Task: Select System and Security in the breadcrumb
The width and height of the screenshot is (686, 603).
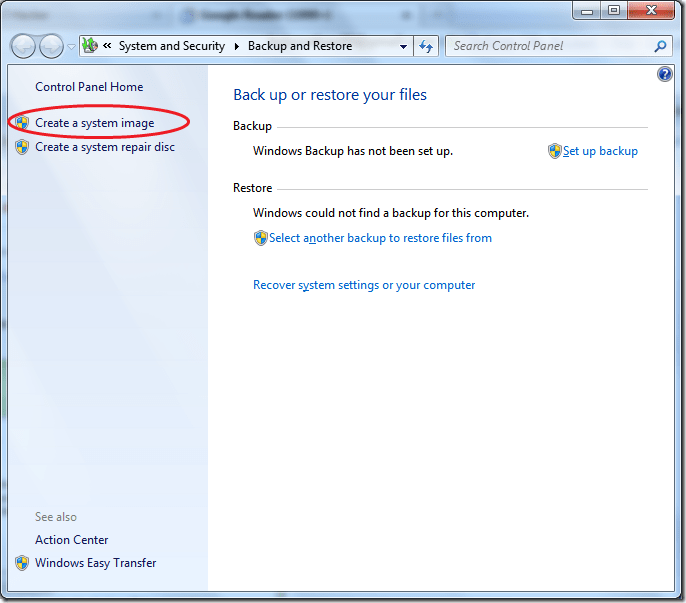Action: (172, 46)
